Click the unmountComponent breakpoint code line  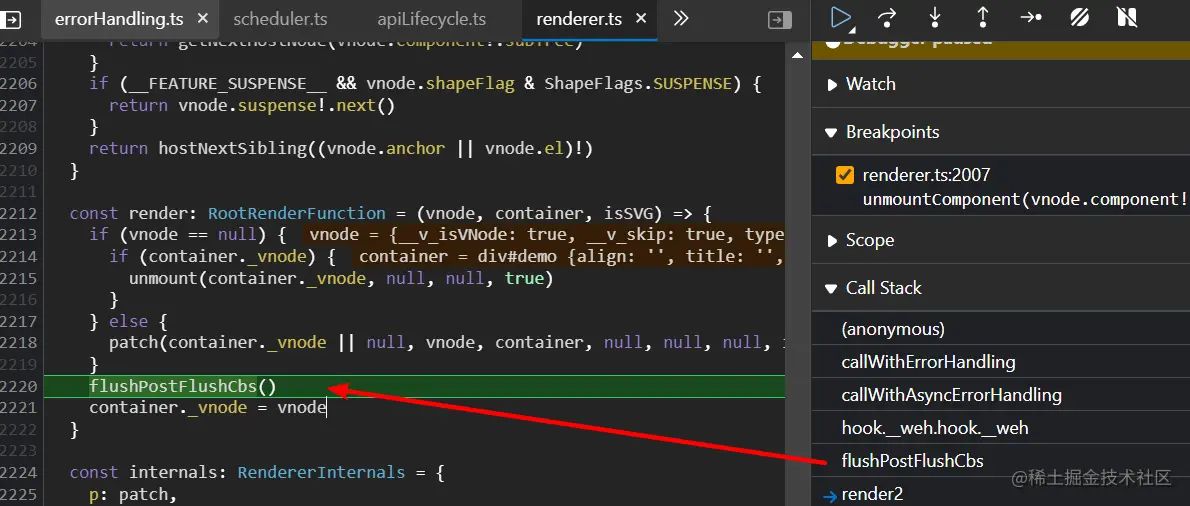pyautogui.click(x=1025, y=200)
